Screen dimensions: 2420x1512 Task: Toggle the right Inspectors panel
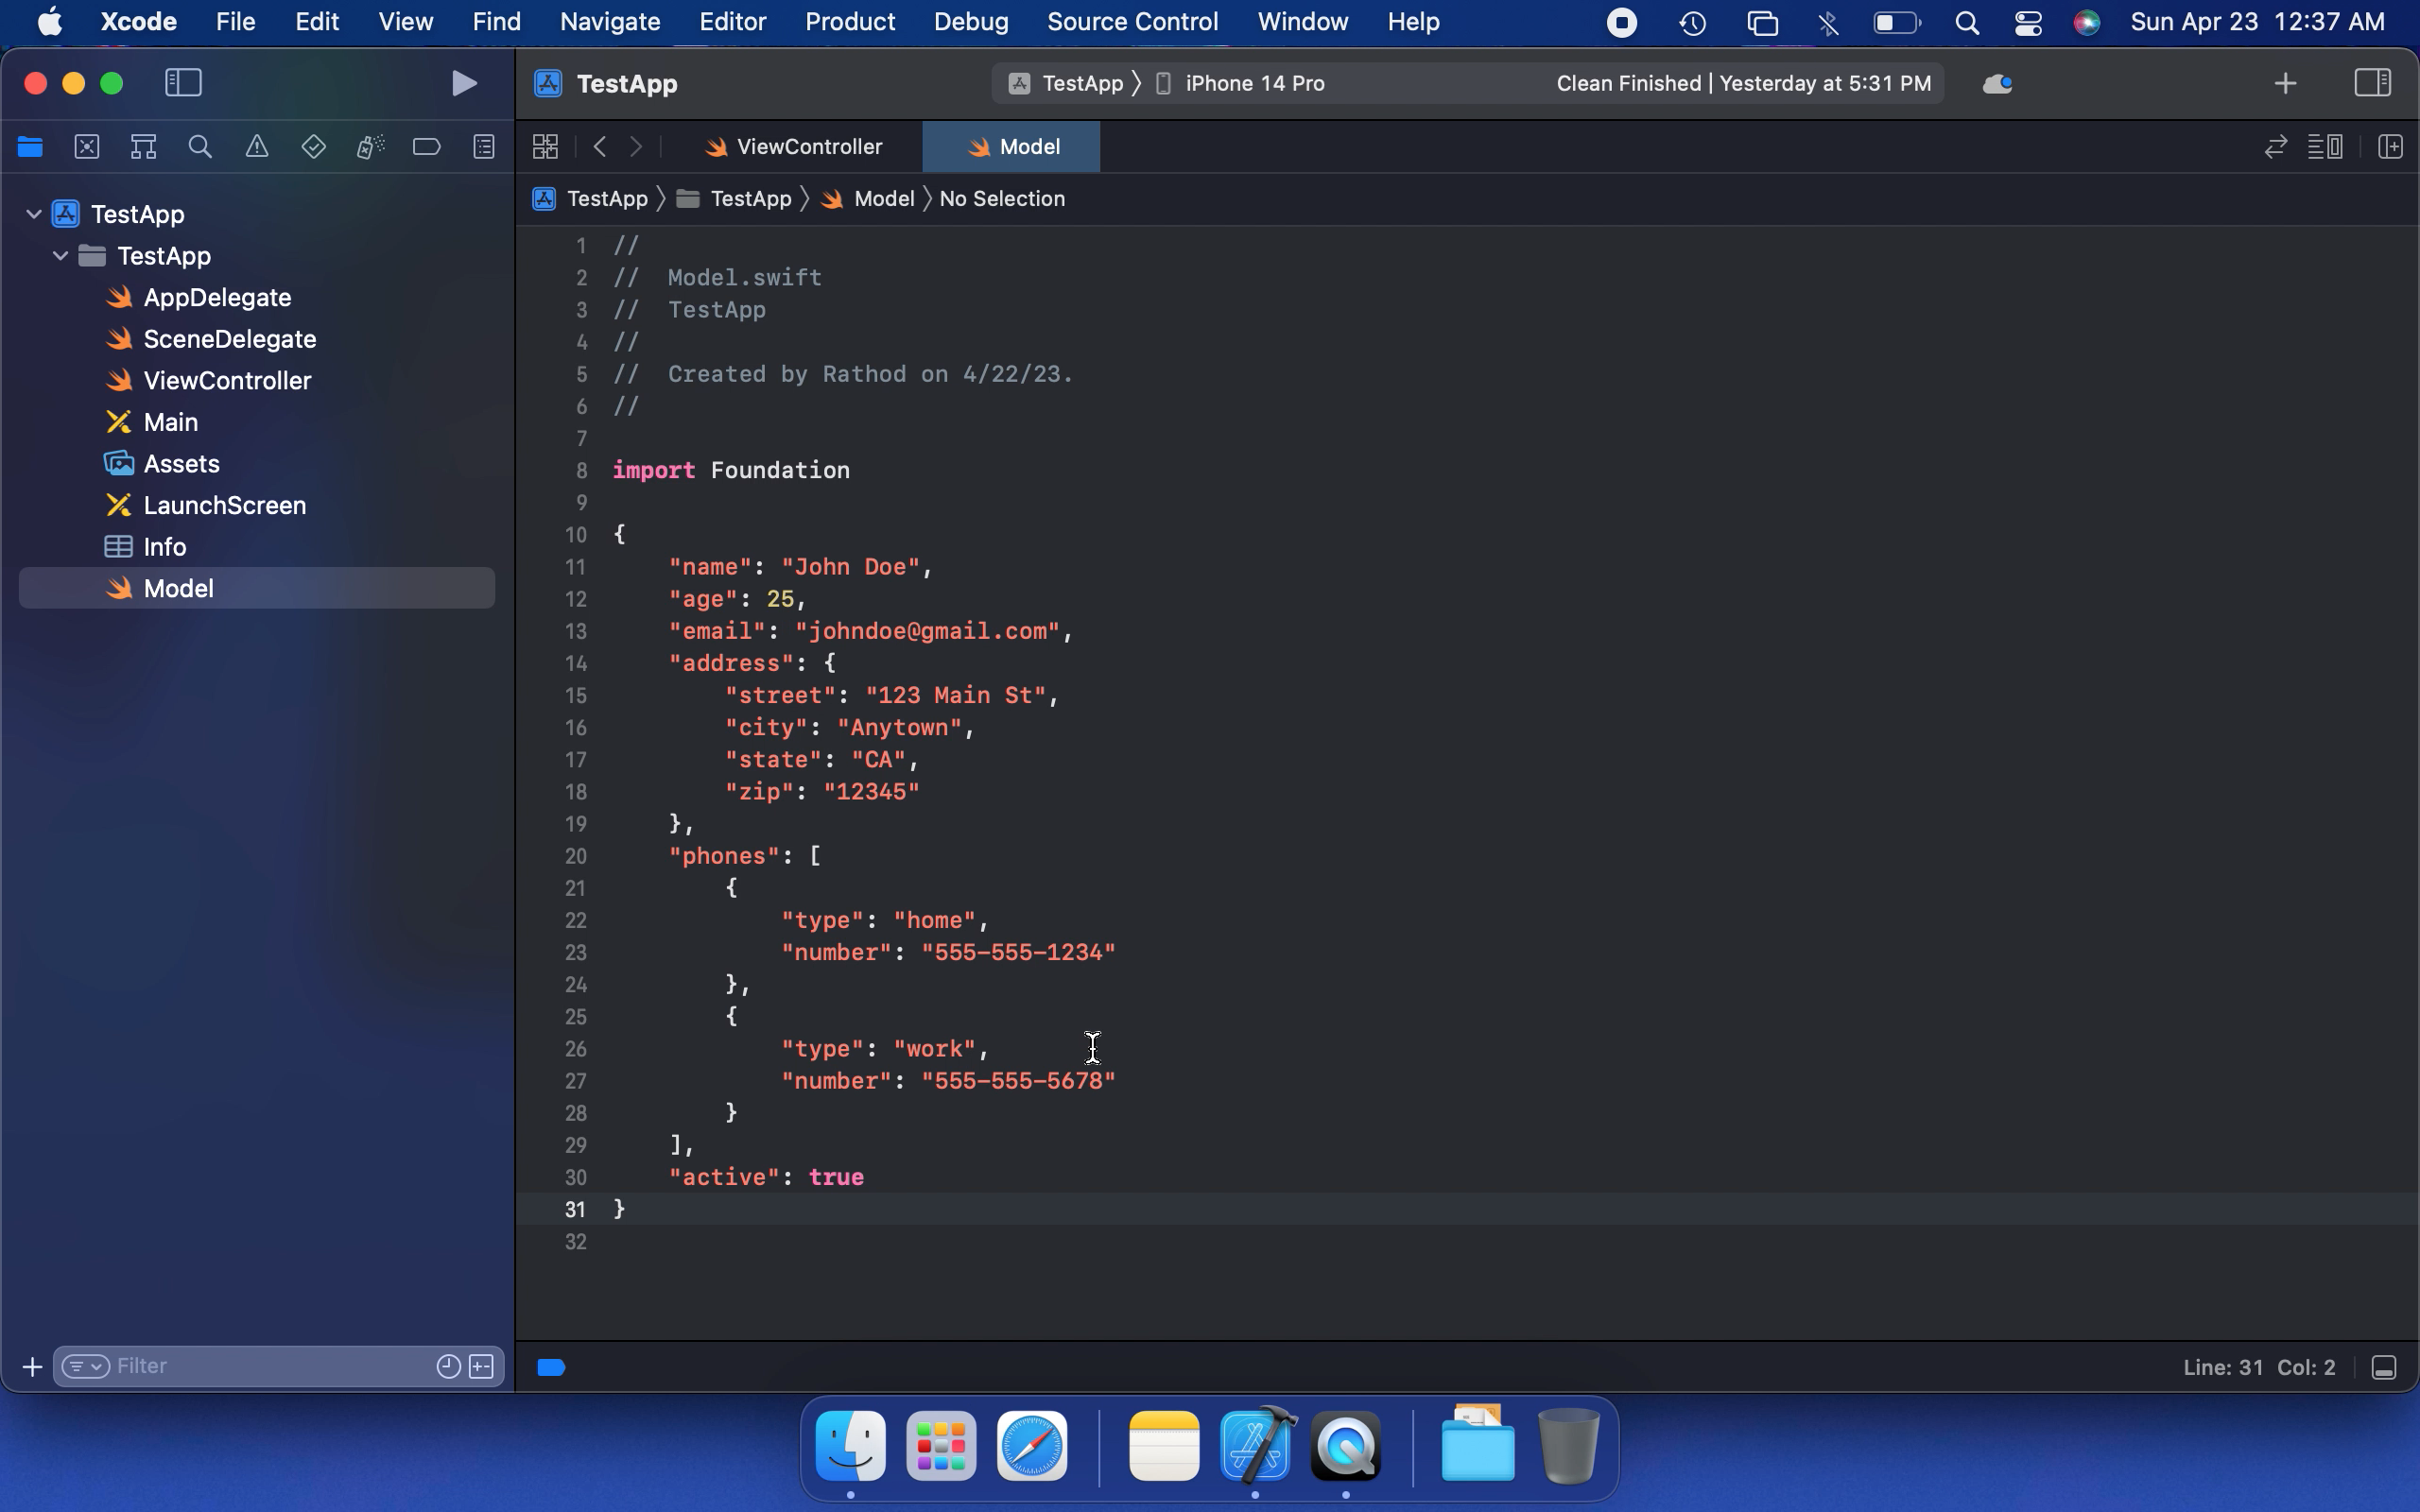coord(2372,83)
